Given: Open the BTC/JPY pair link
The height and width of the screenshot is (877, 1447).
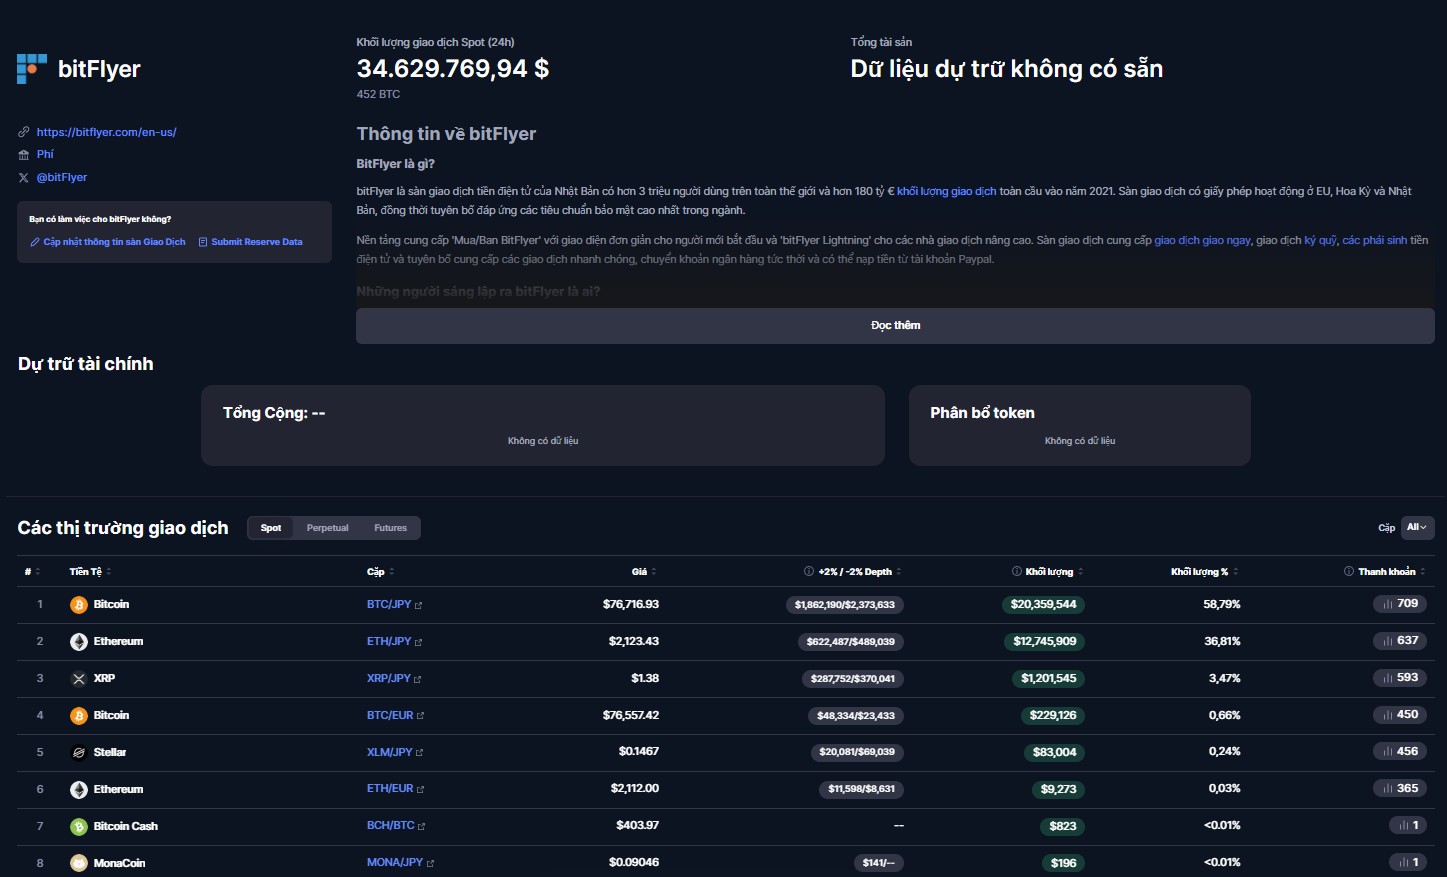Looking at the screenshot, I should [389, 605].
